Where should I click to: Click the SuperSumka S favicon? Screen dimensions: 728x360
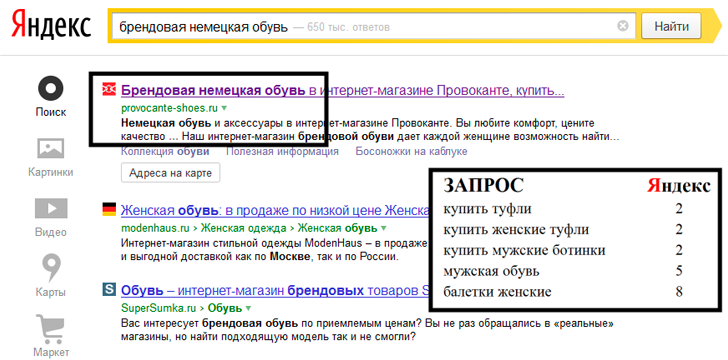[x=109, y=290]
